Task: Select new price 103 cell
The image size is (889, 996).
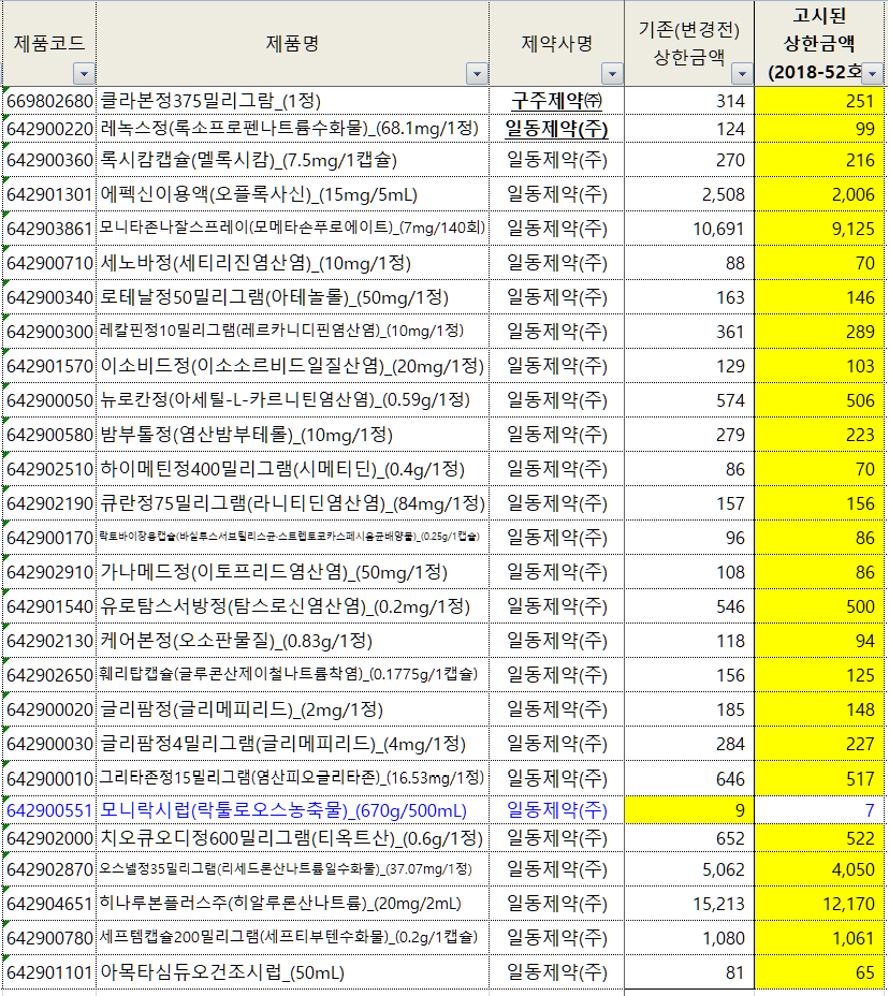Action: click(x=820, y=366)
